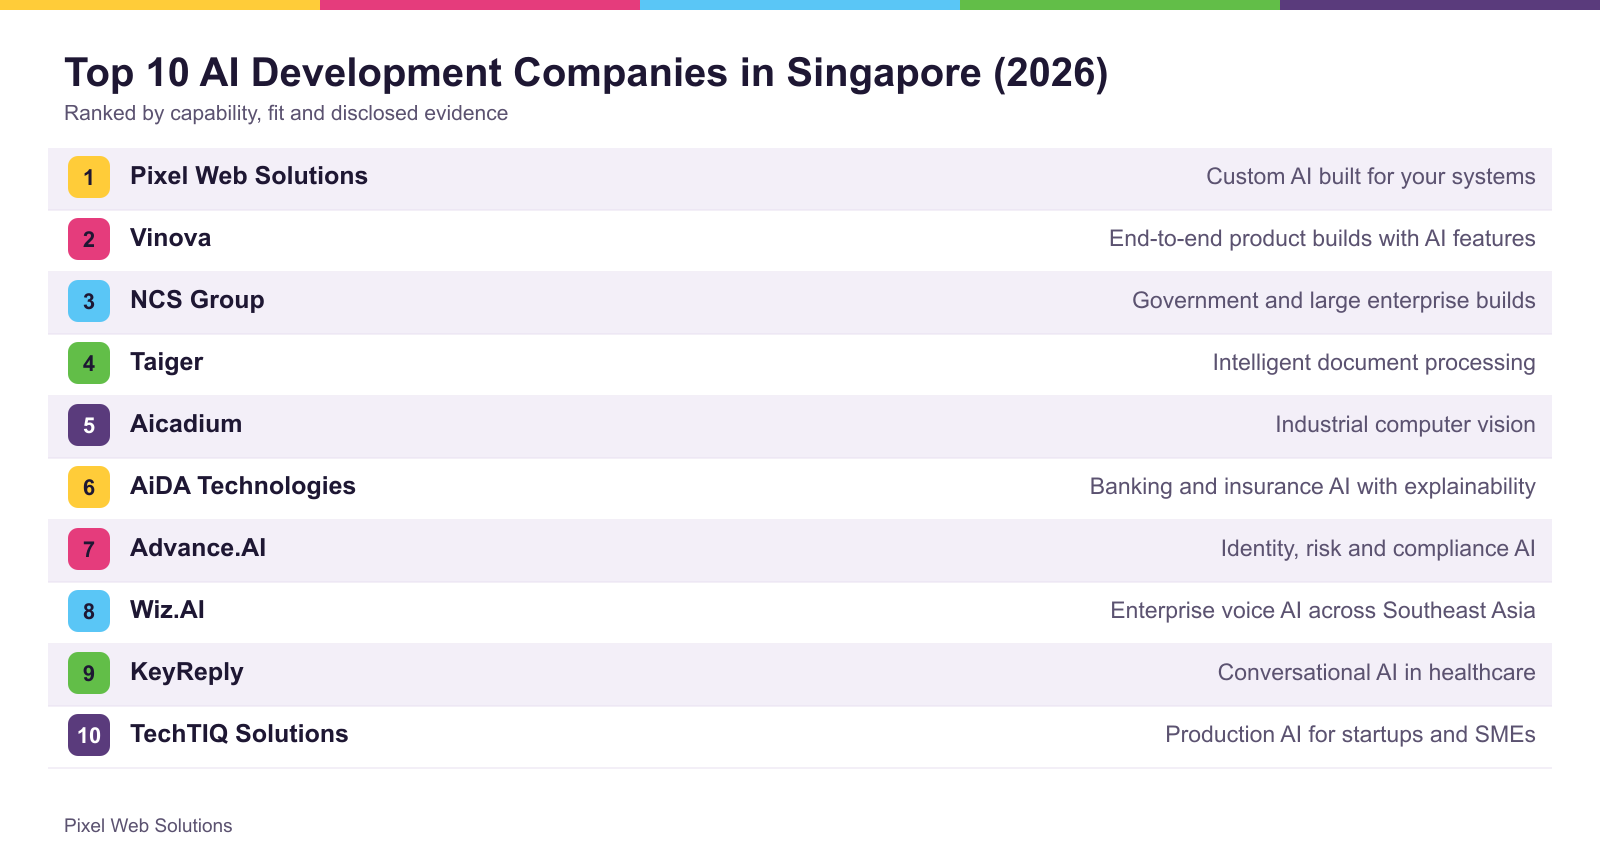Select the "TechTIQ Solutions" company name

pos(239,734)
